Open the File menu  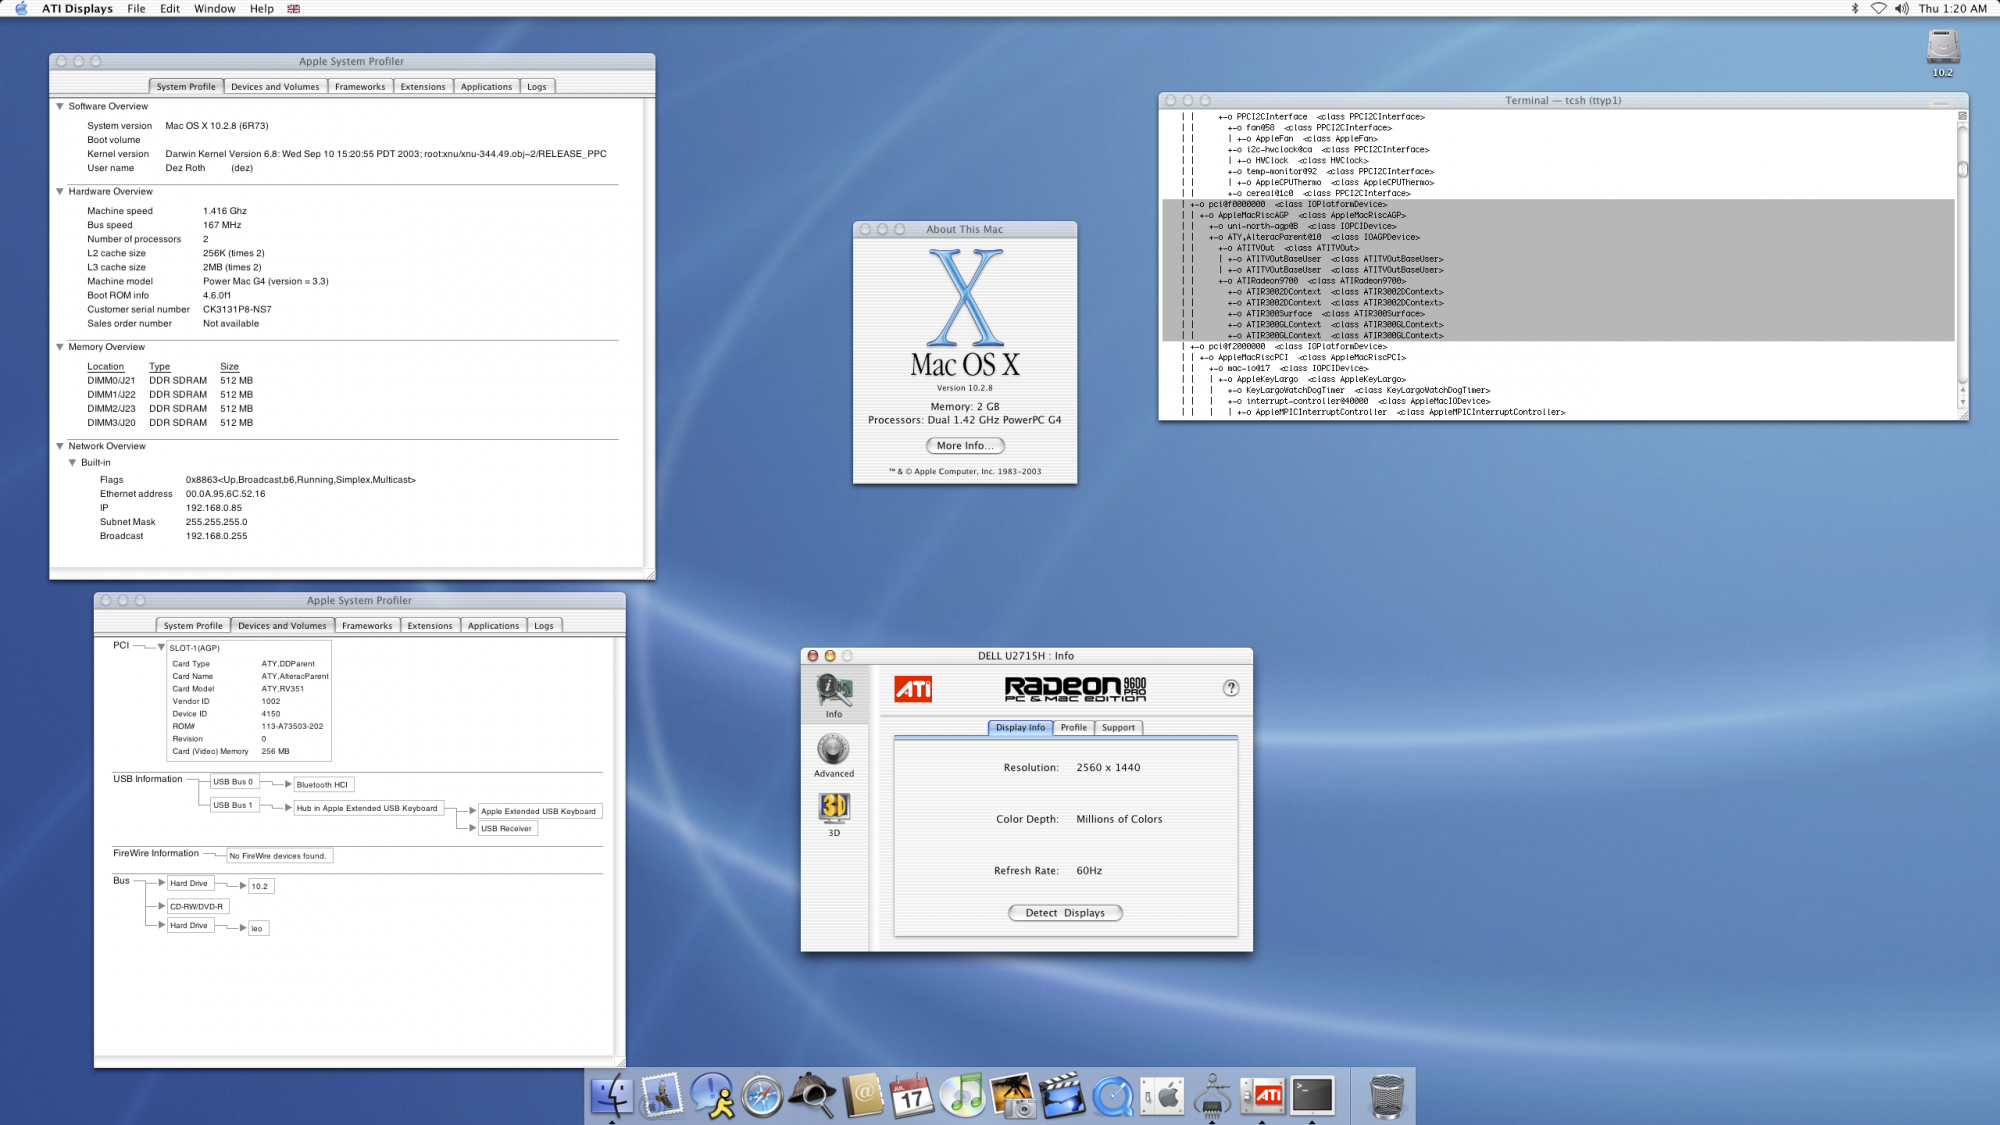pyautogui.click(x=136, y=8)
